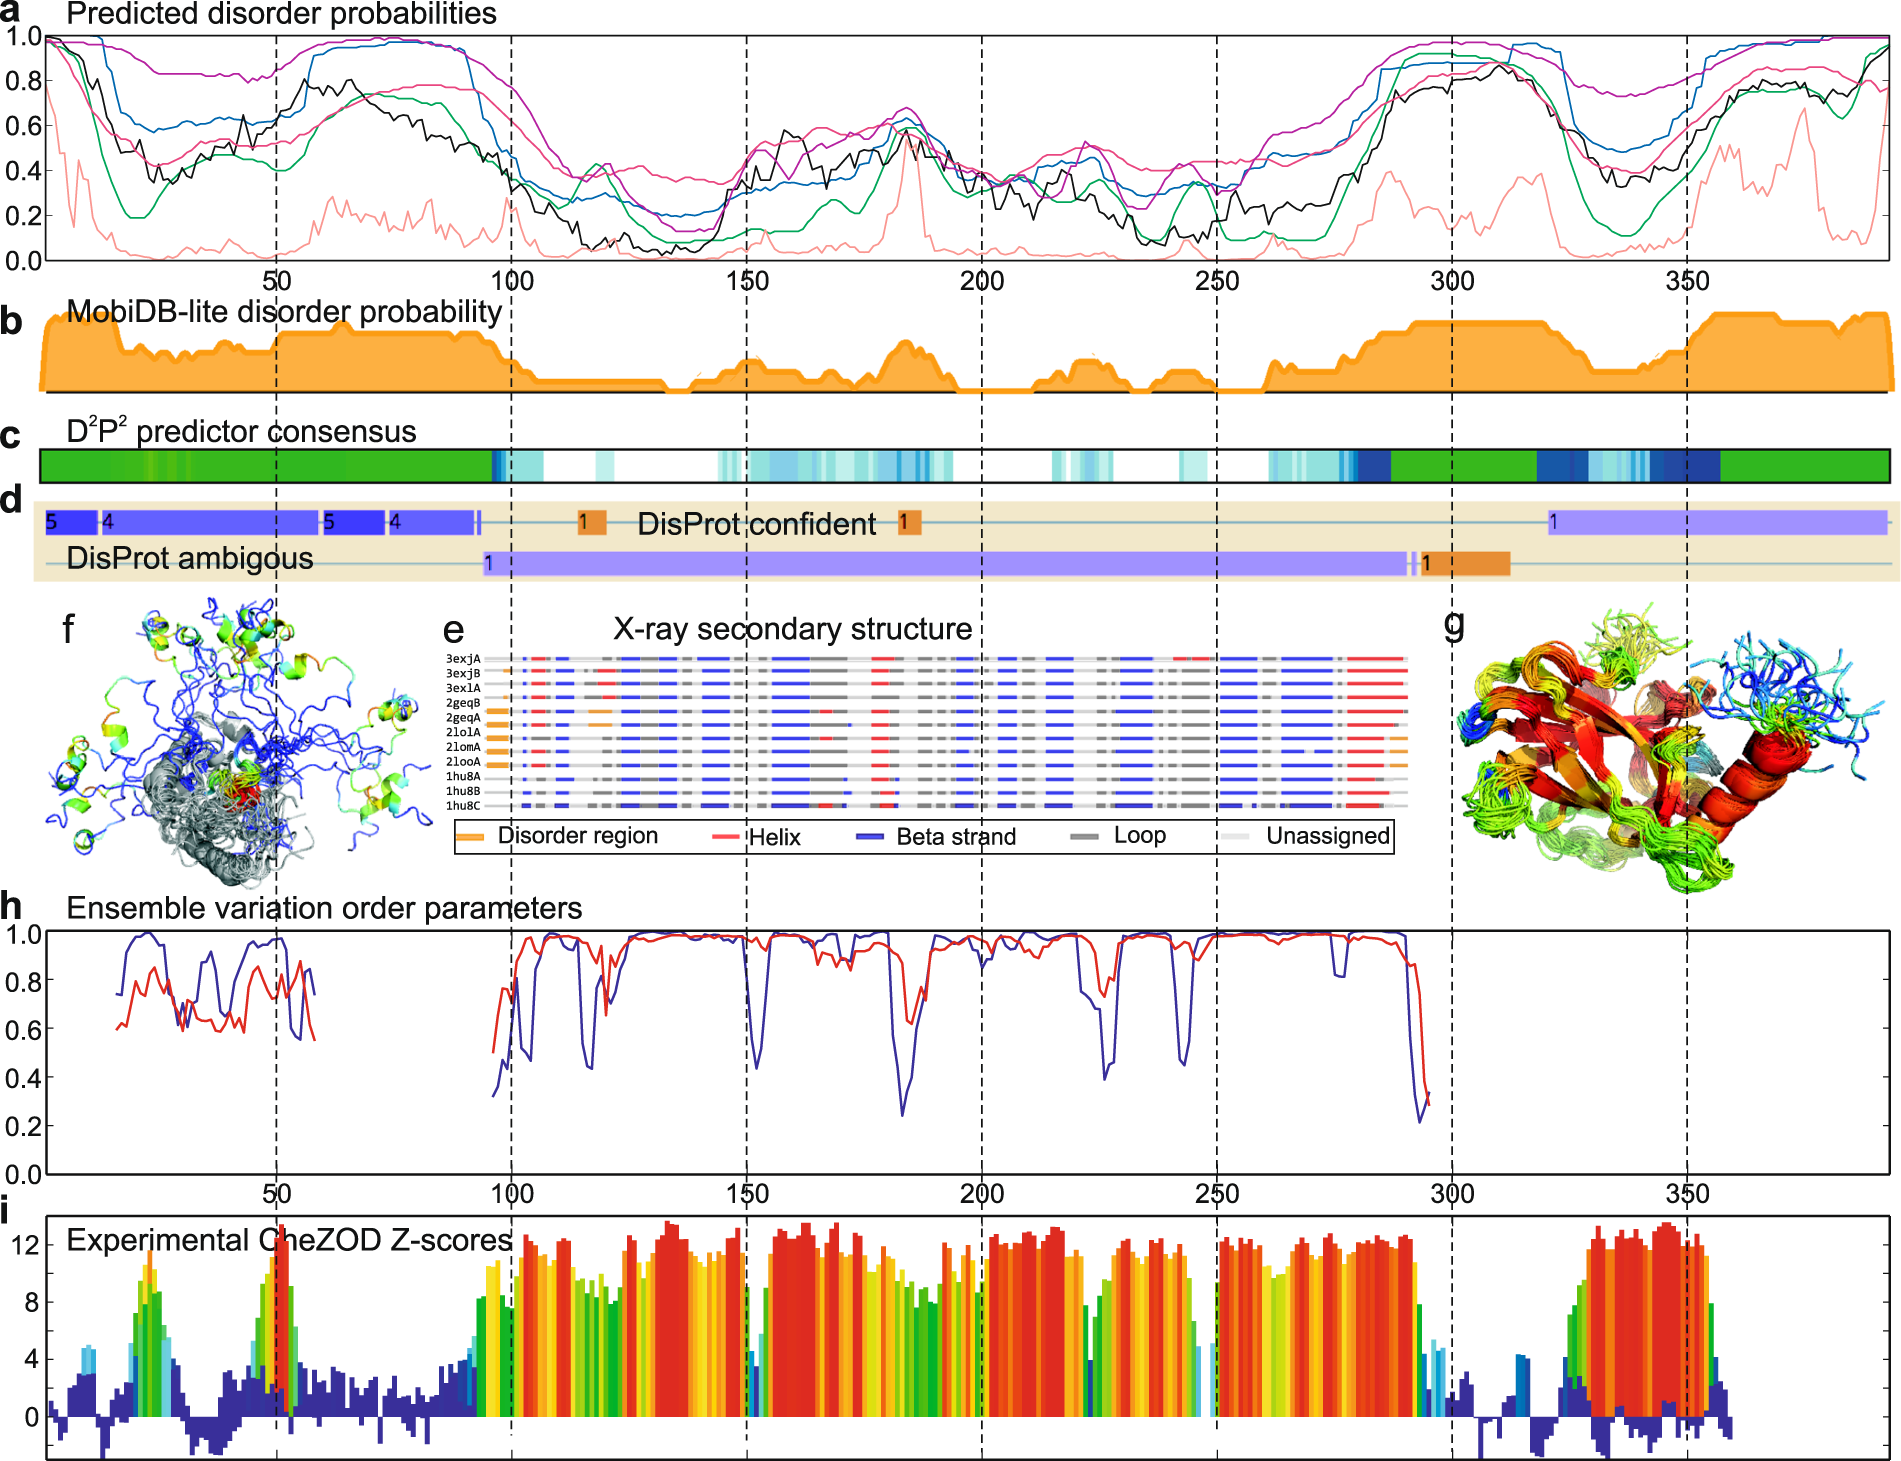
Task: Select the 3exjA structure row label
Action: click(x=463, y=659)
